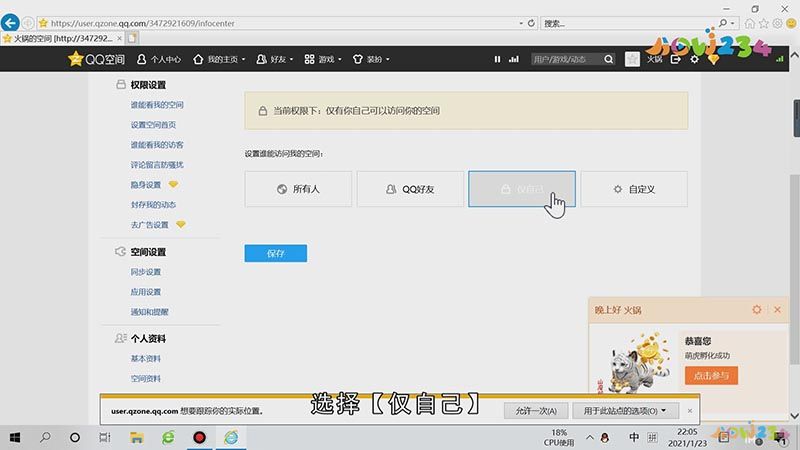
Task: Open the browser home icon
Action: click(x=749, y=23)
